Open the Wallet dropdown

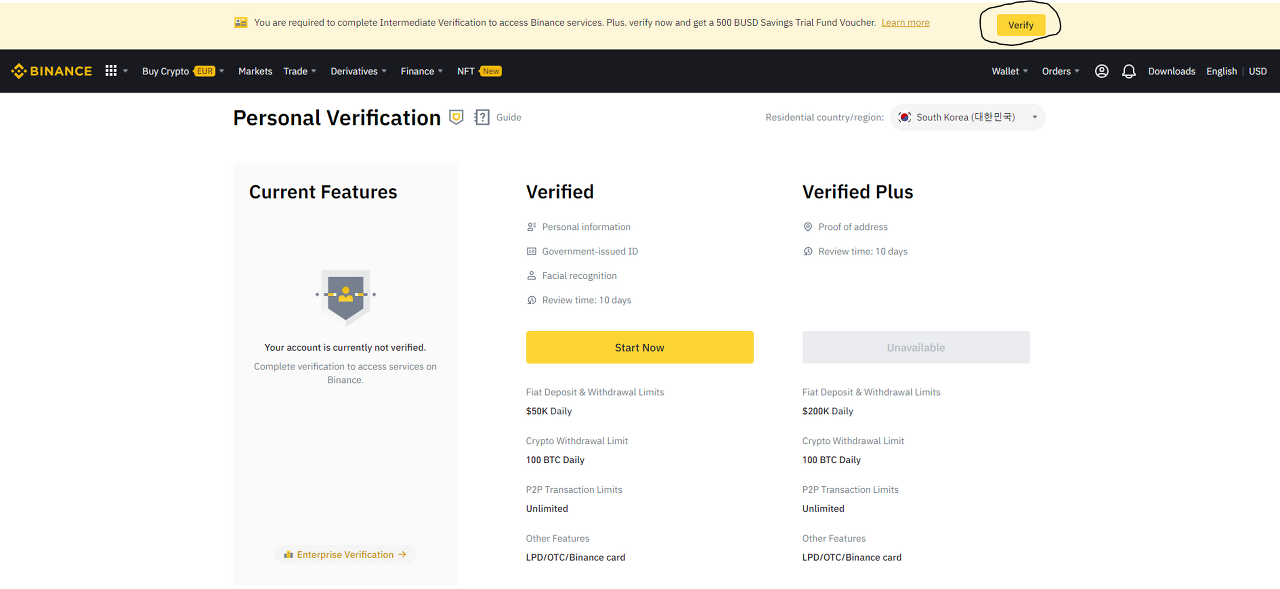[x=1010, y=71]
